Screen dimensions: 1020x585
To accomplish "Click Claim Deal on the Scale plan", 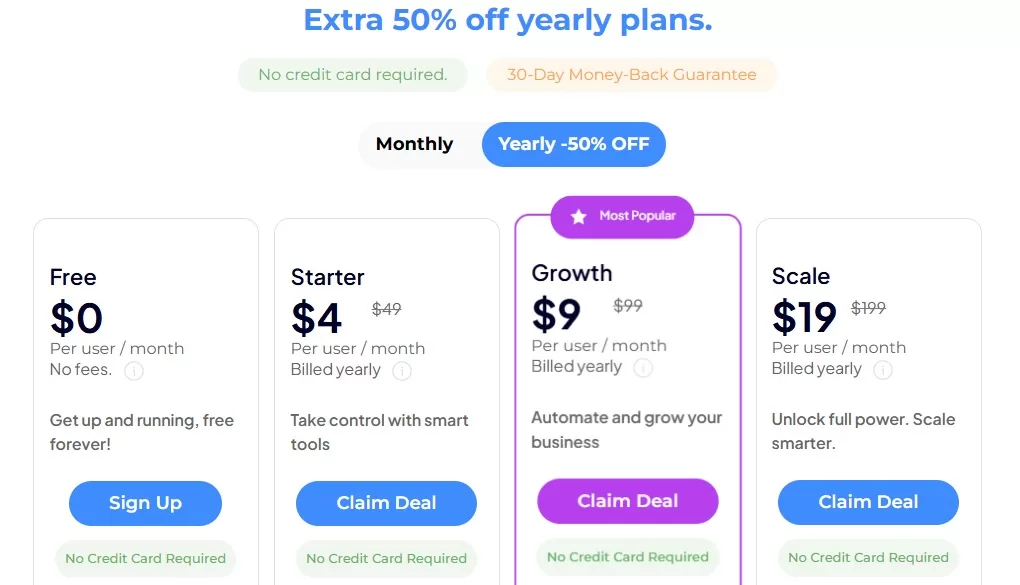I will coord(867,503).
